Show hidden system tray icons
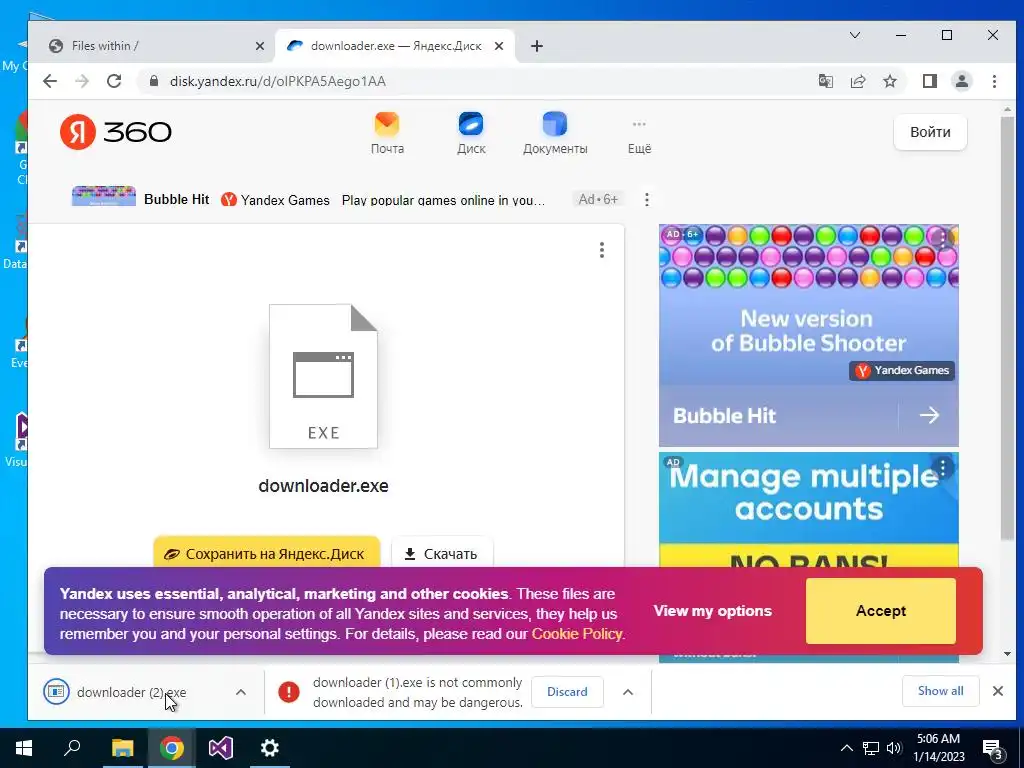1024x768 pixels. (x=846, y=748)
